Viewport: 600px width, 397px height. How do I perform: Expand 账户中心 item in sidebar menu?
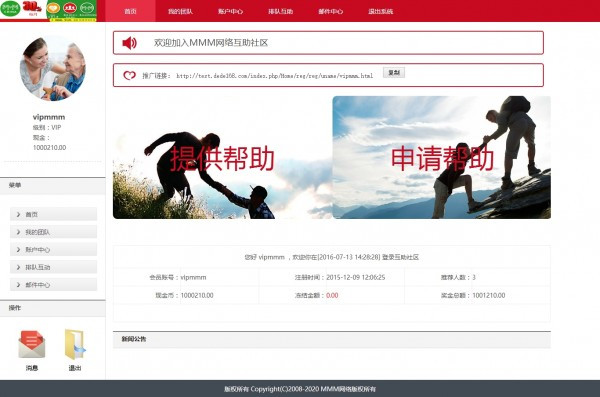pyautogui.click(x=54, y=250)
